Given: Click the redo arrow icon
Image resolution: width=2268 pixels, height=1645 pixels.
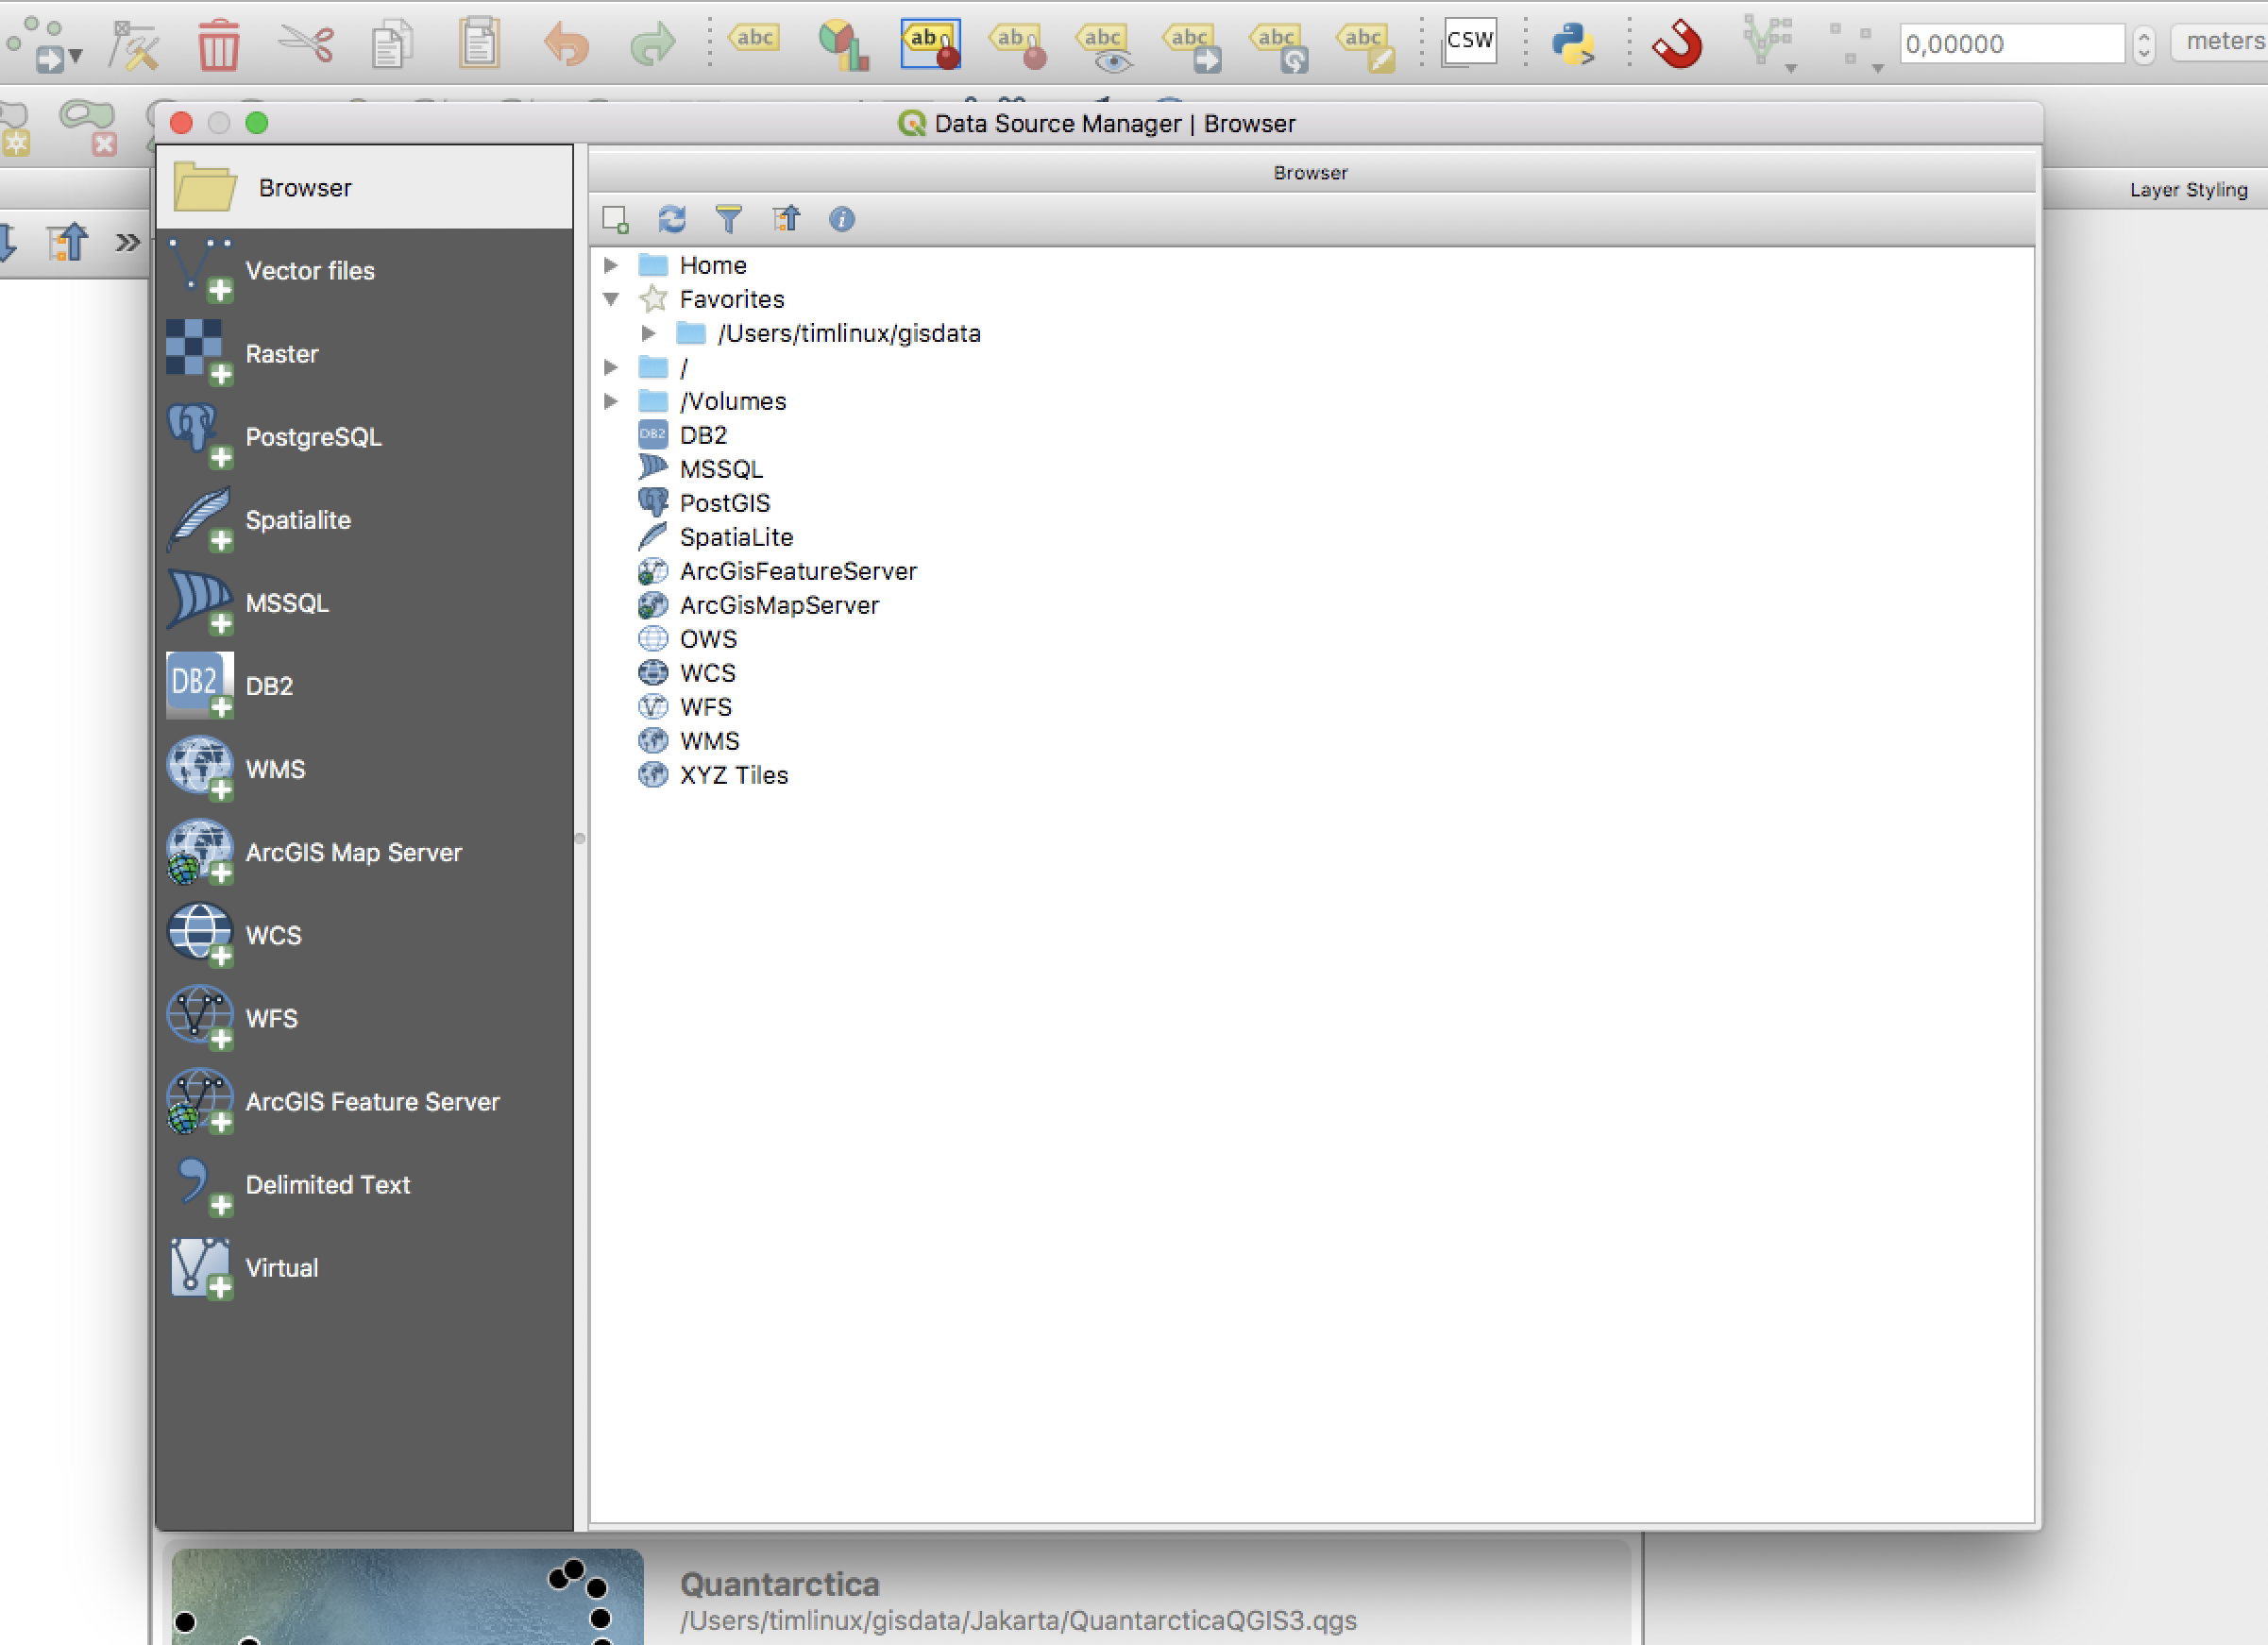Looking at the screenshot, I should [x=653, y=45].
